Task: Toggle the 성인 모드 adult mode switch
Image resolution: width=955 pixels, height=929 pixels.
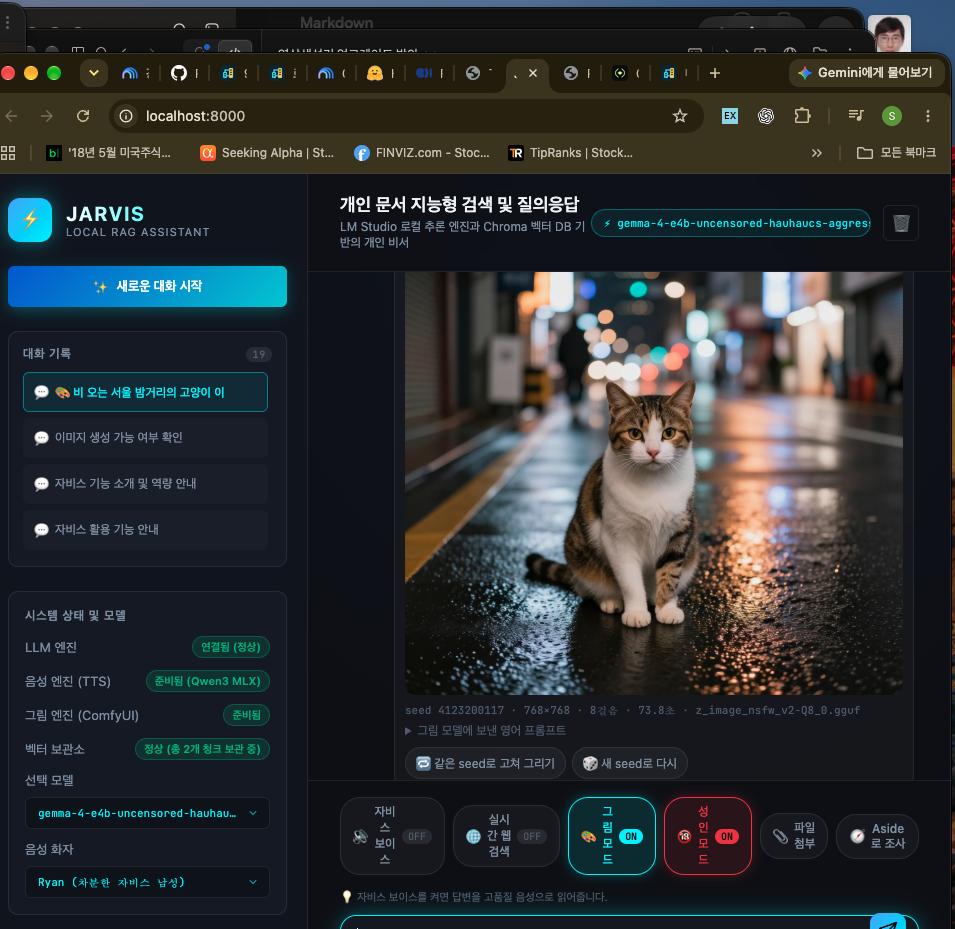Action: click(x=708, y=836)
